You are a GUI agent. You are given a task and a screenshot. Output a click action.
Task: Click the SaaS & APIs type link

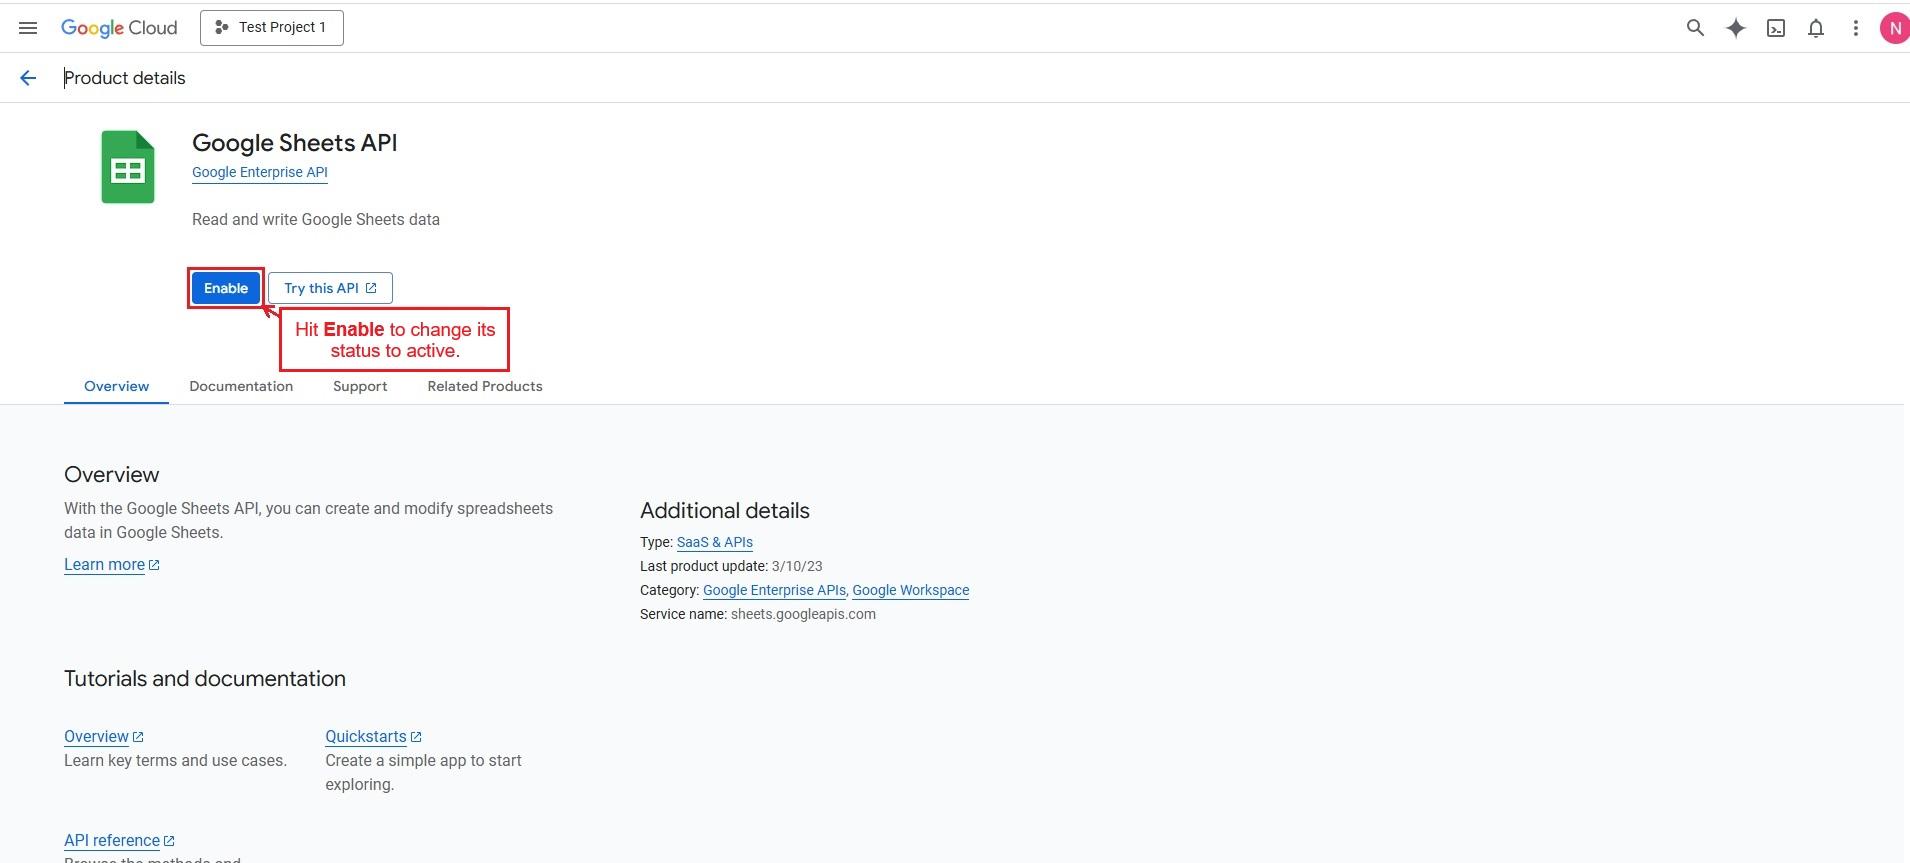(715, 542)
